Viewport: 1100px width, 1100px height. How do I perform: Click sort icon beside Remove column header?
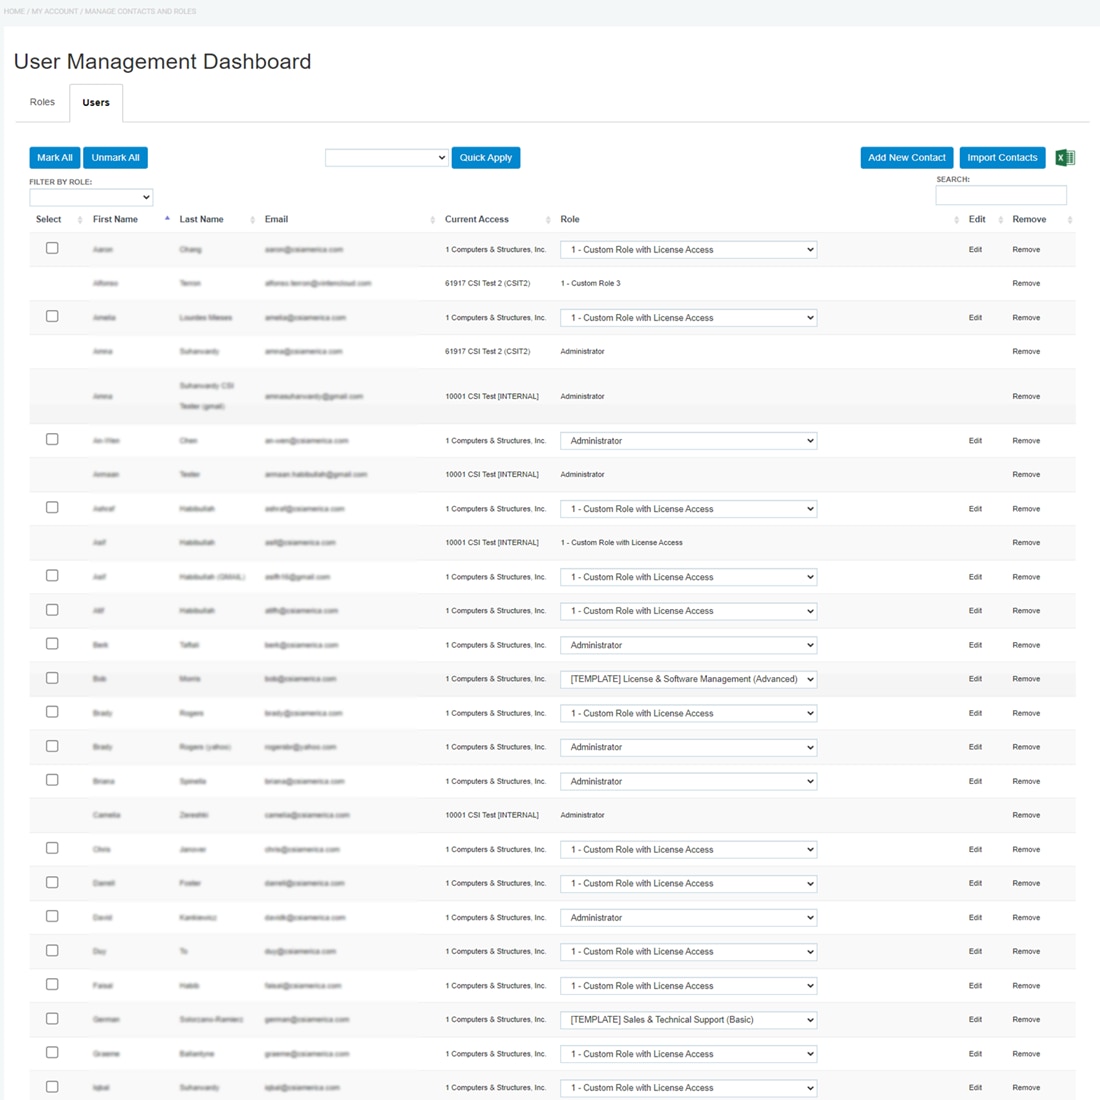(x=1069, y=220)
